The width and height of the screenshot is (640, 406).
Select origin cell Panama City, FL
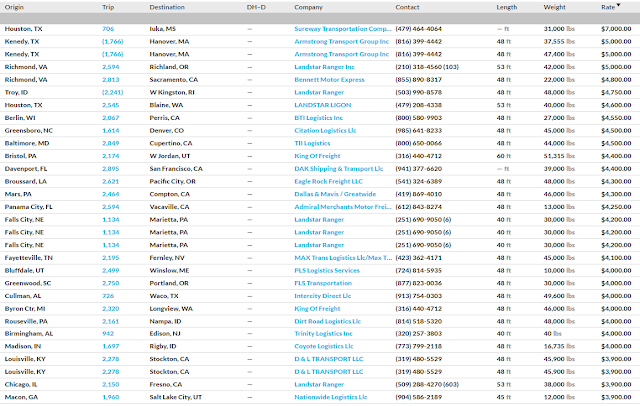click(29, 207)
